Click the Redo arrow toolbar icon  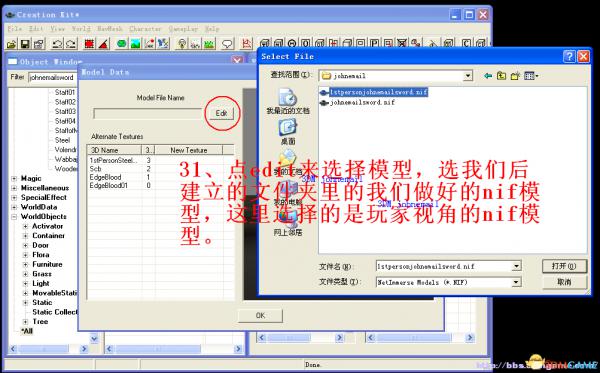(71, 44)
